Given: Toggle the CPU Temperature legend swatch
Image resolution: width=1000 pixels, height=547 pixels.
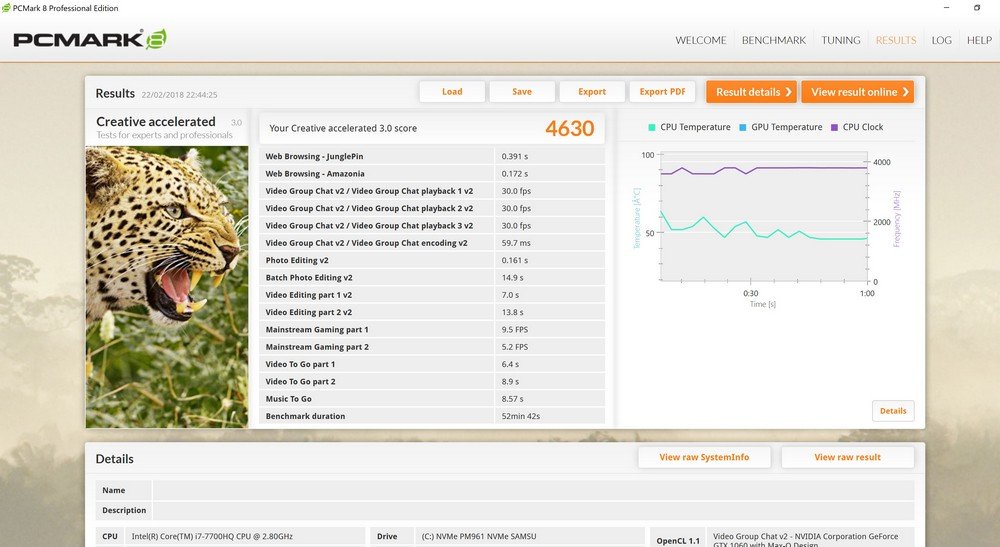Looking at the screenshot, I should click(652, 127).
